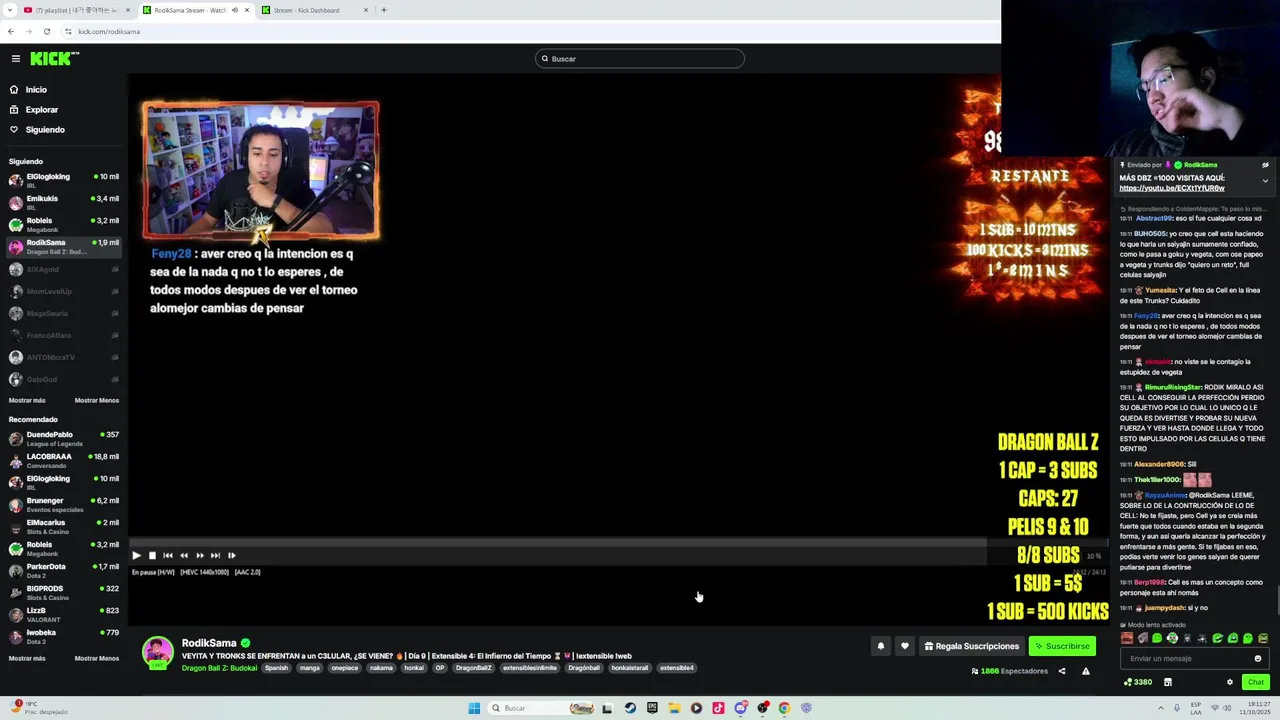Open BIGPRODS recommended channel
Viewport: 1280px width, 720px height.
pos(64,592)
